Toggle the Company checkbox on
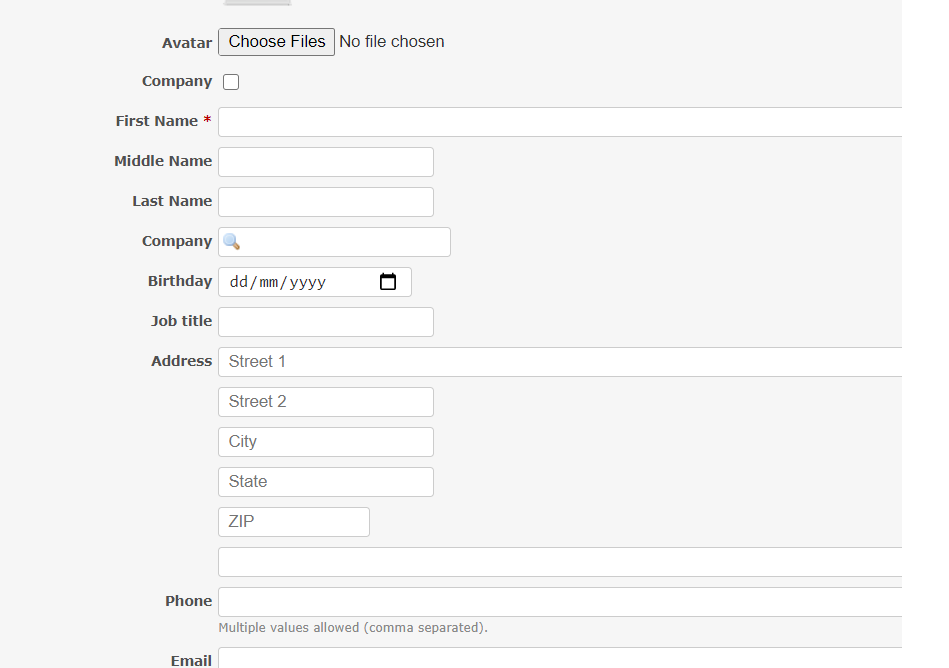This screenshot has width=949, height=668. [x=230, y=81]
